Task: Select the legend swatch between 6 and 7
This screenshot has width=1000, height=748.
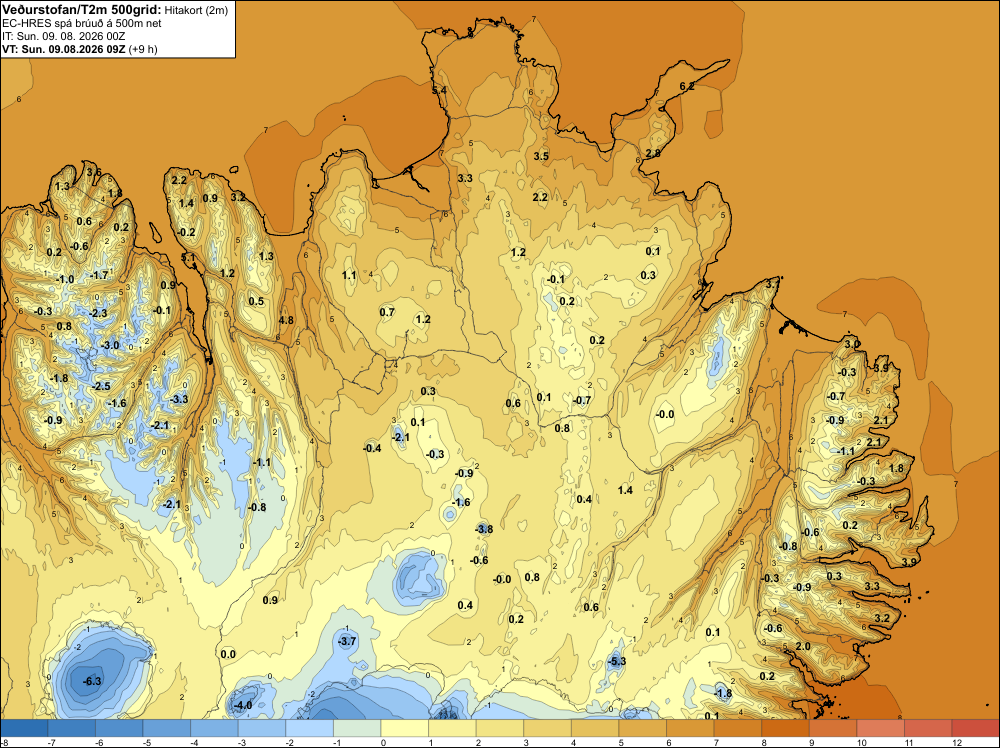Action: coord(690,728)
